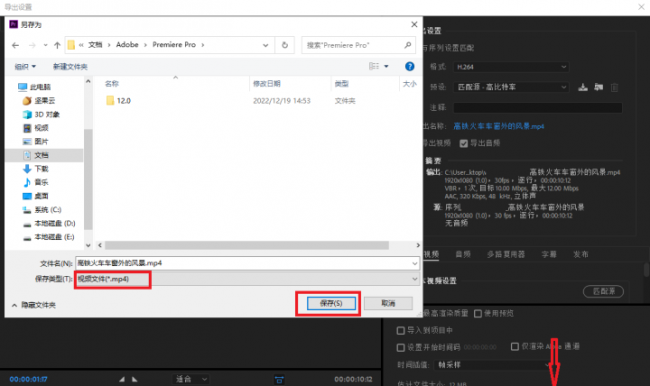Screen dimensions: 650x386
Task: Open the blue help icon
Action: [410, 66]
